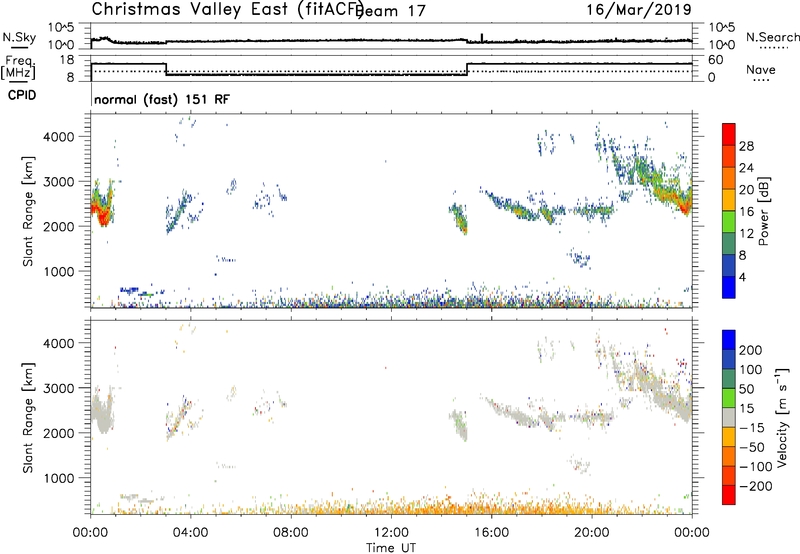Click the date '16/Mar/2019'
800x554 pixels.
[x=639, y=9]
